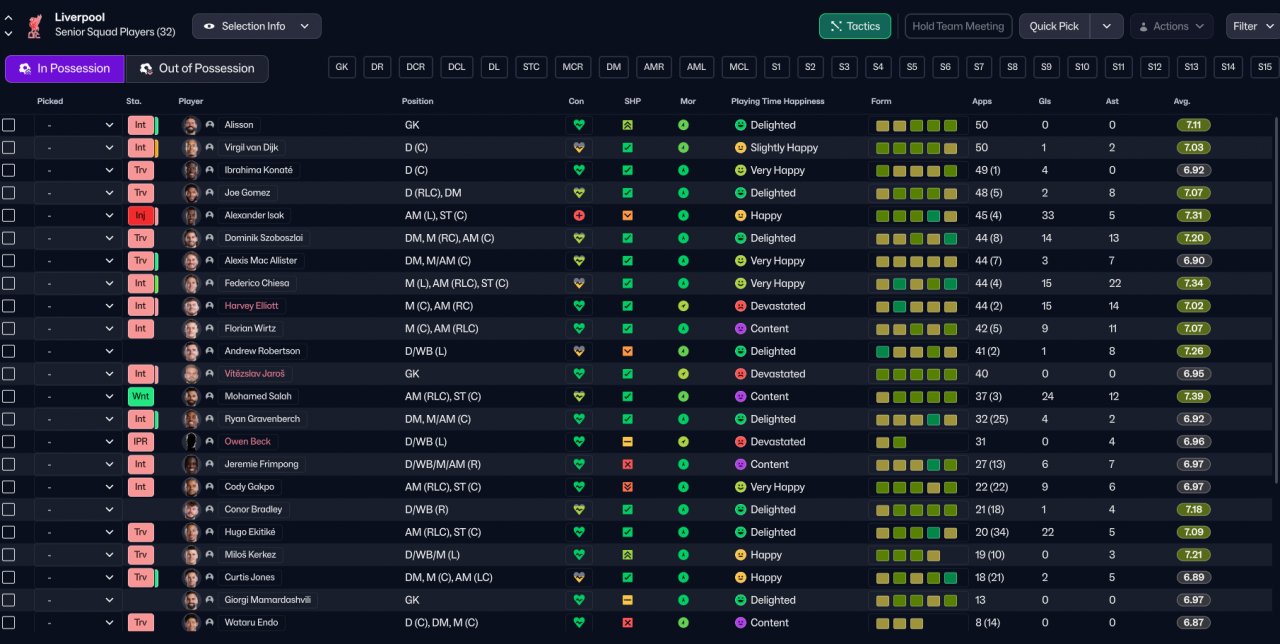Open the Tactics screen

tap(855, 26)
